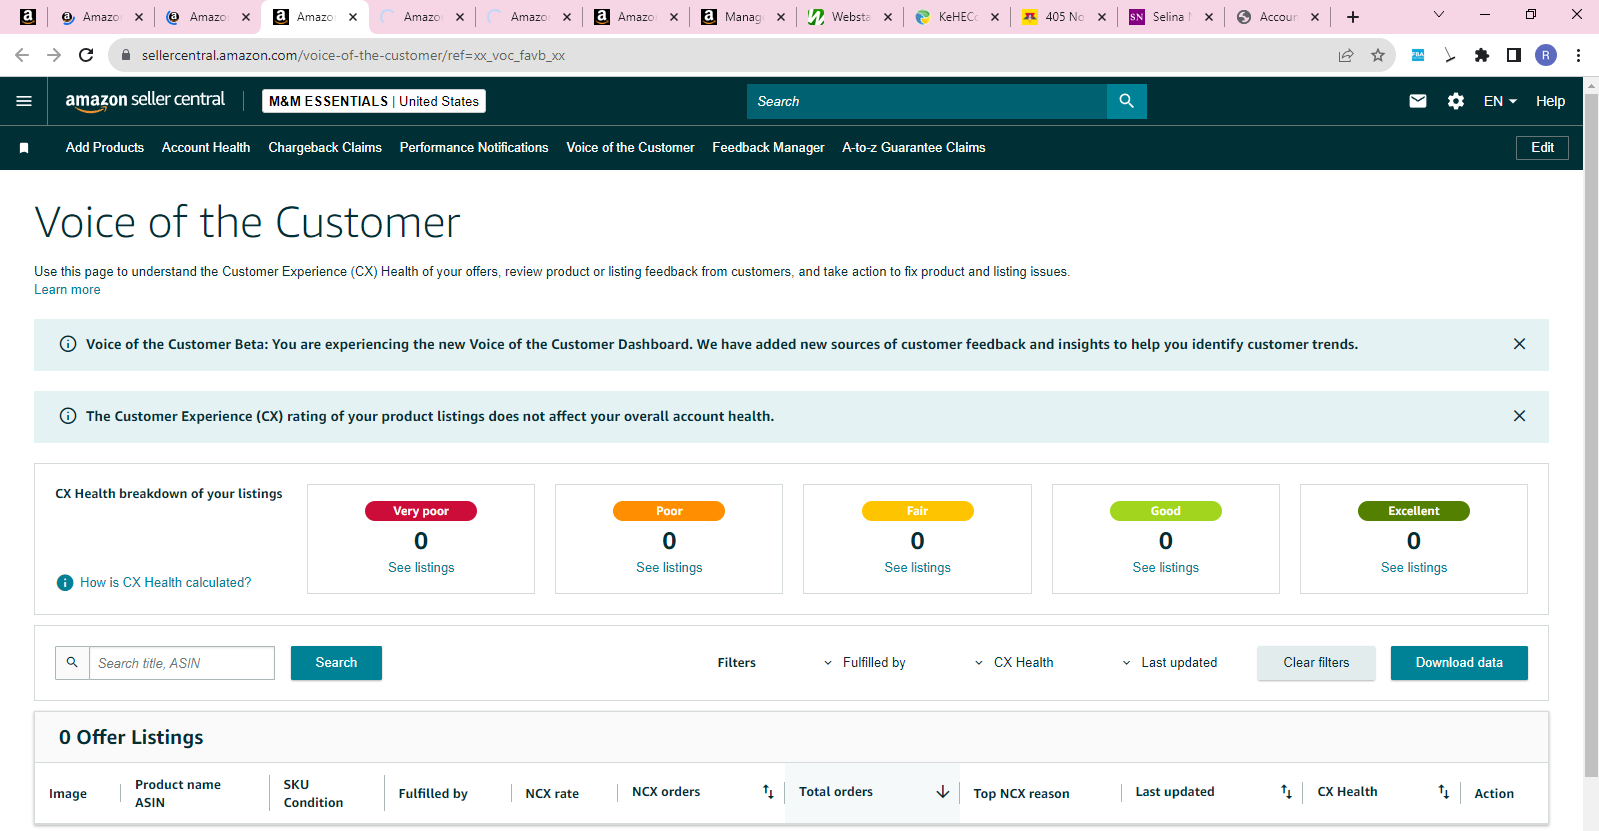
Task: Click the magnifier search button in header
Action: (x=1126, y=101)
